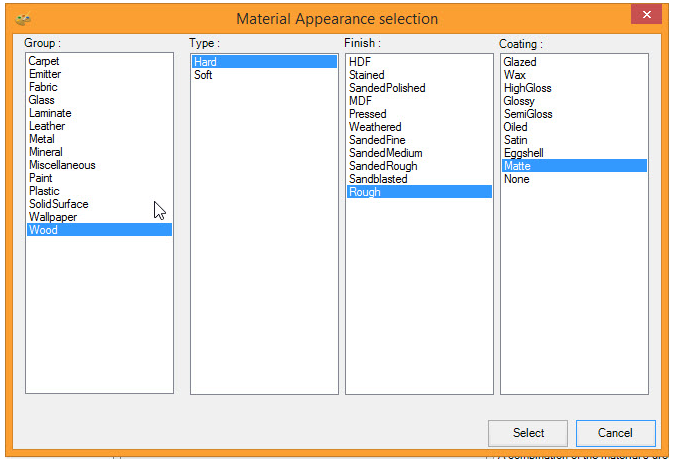Pick the Satin coating option
Image resolution: width=675 pixels, height=460 pixels.
point(515,140)
